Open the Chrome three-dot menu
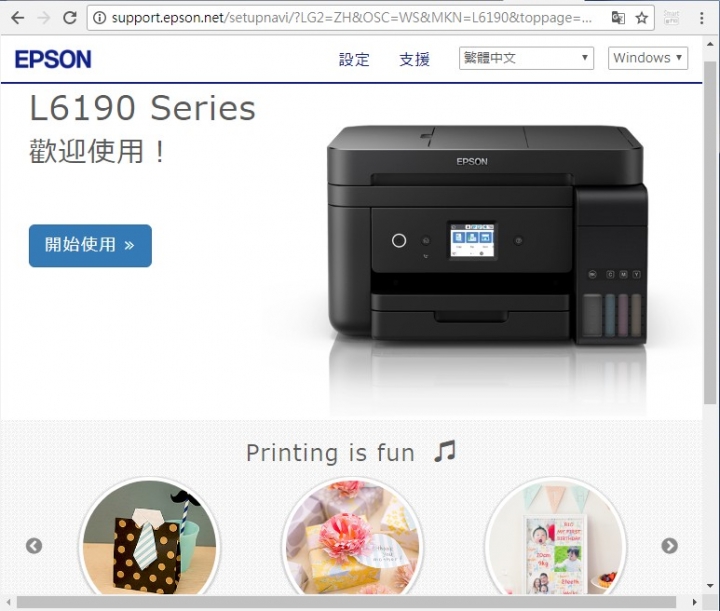720x611 pixels. 701,18
